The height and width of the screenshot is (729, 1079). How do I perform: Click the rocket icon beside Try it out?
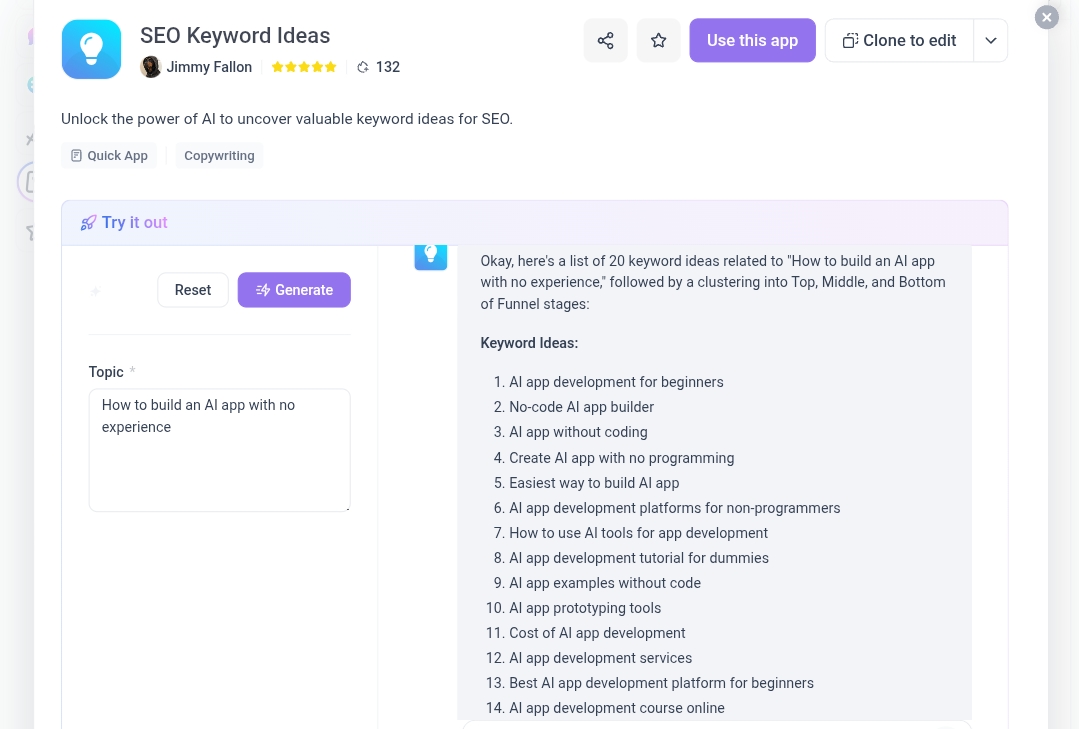[88, 223]
